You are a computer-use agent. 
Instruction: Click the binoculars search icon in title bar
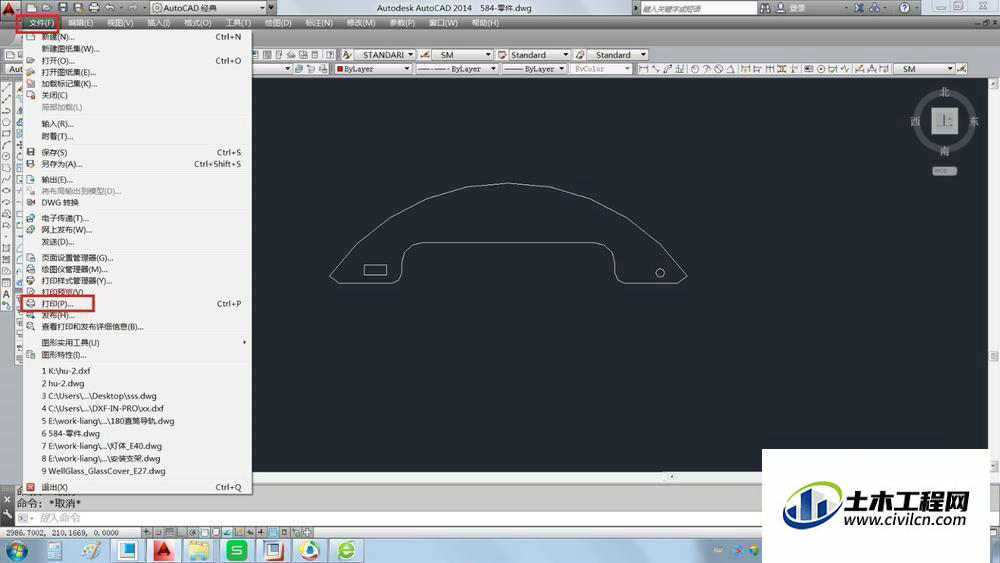point(765,8)
